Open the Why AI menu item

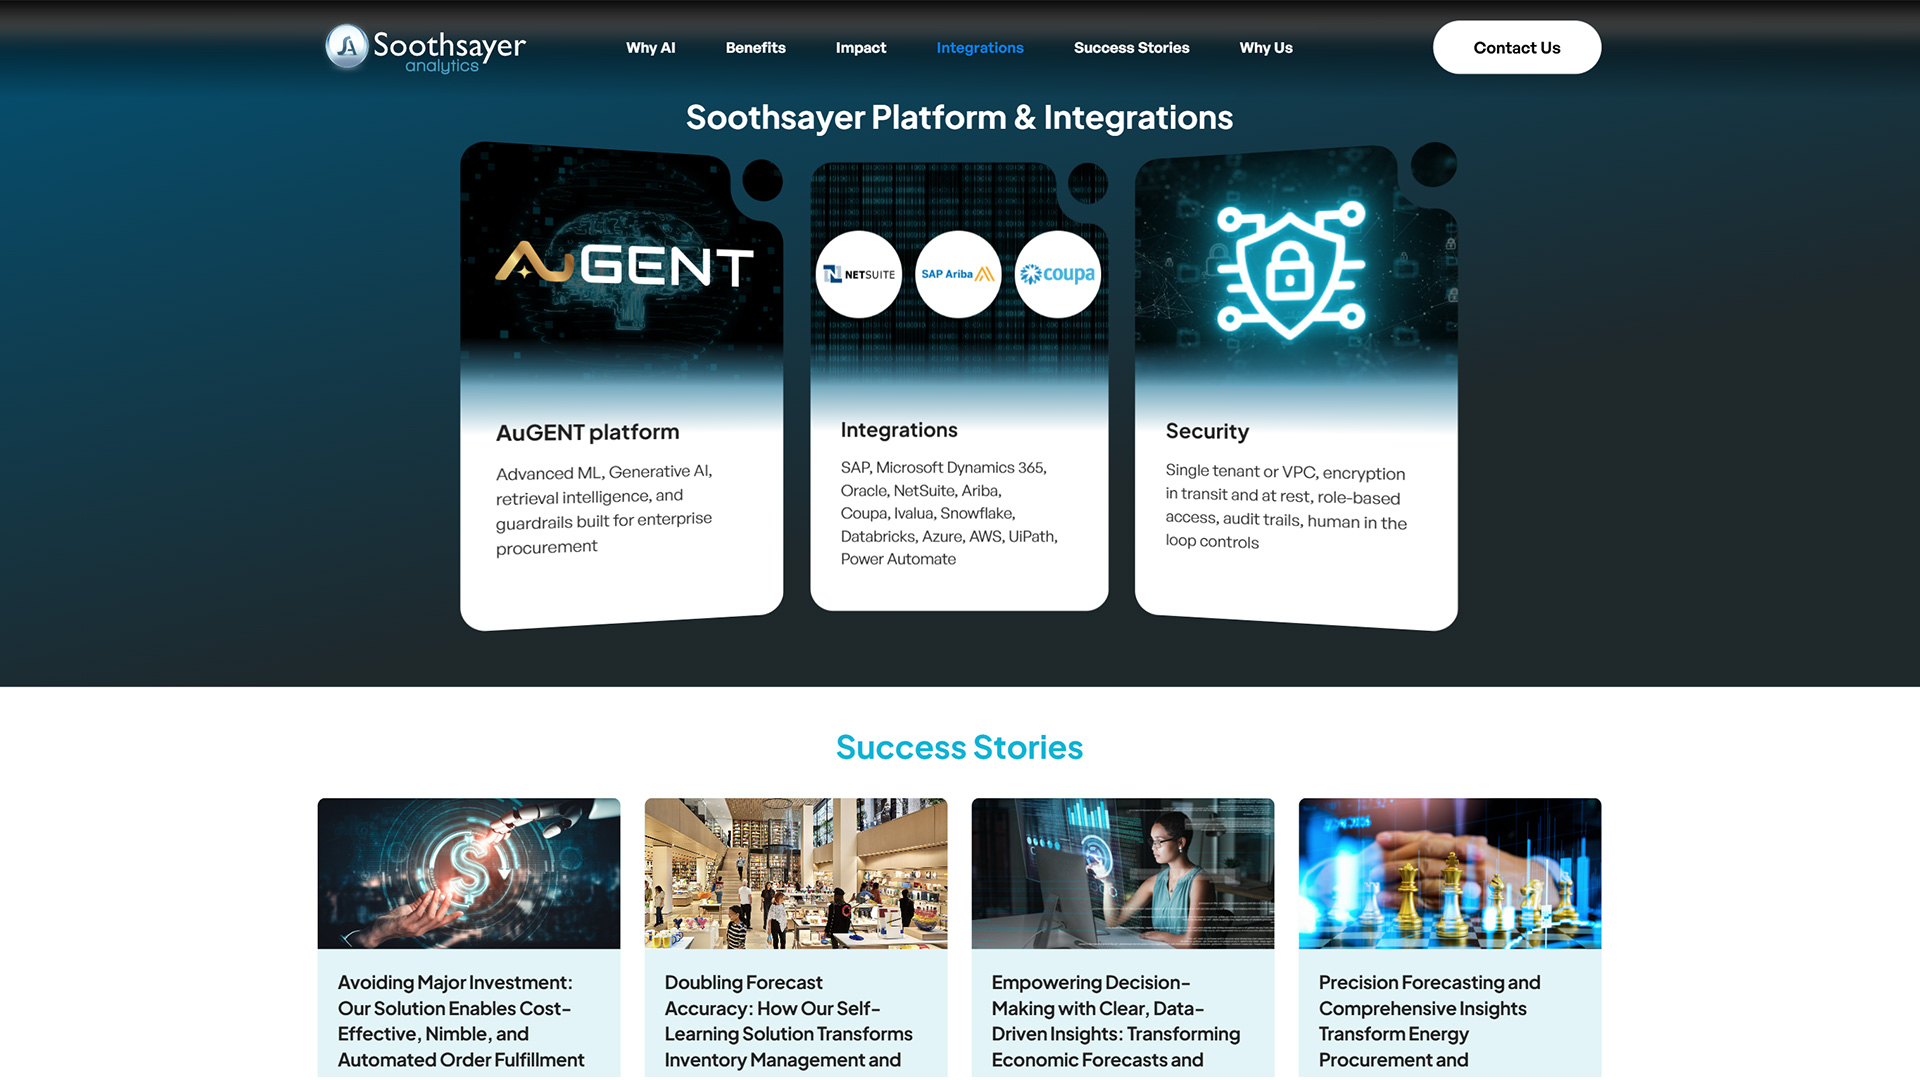tap(650, 48)
